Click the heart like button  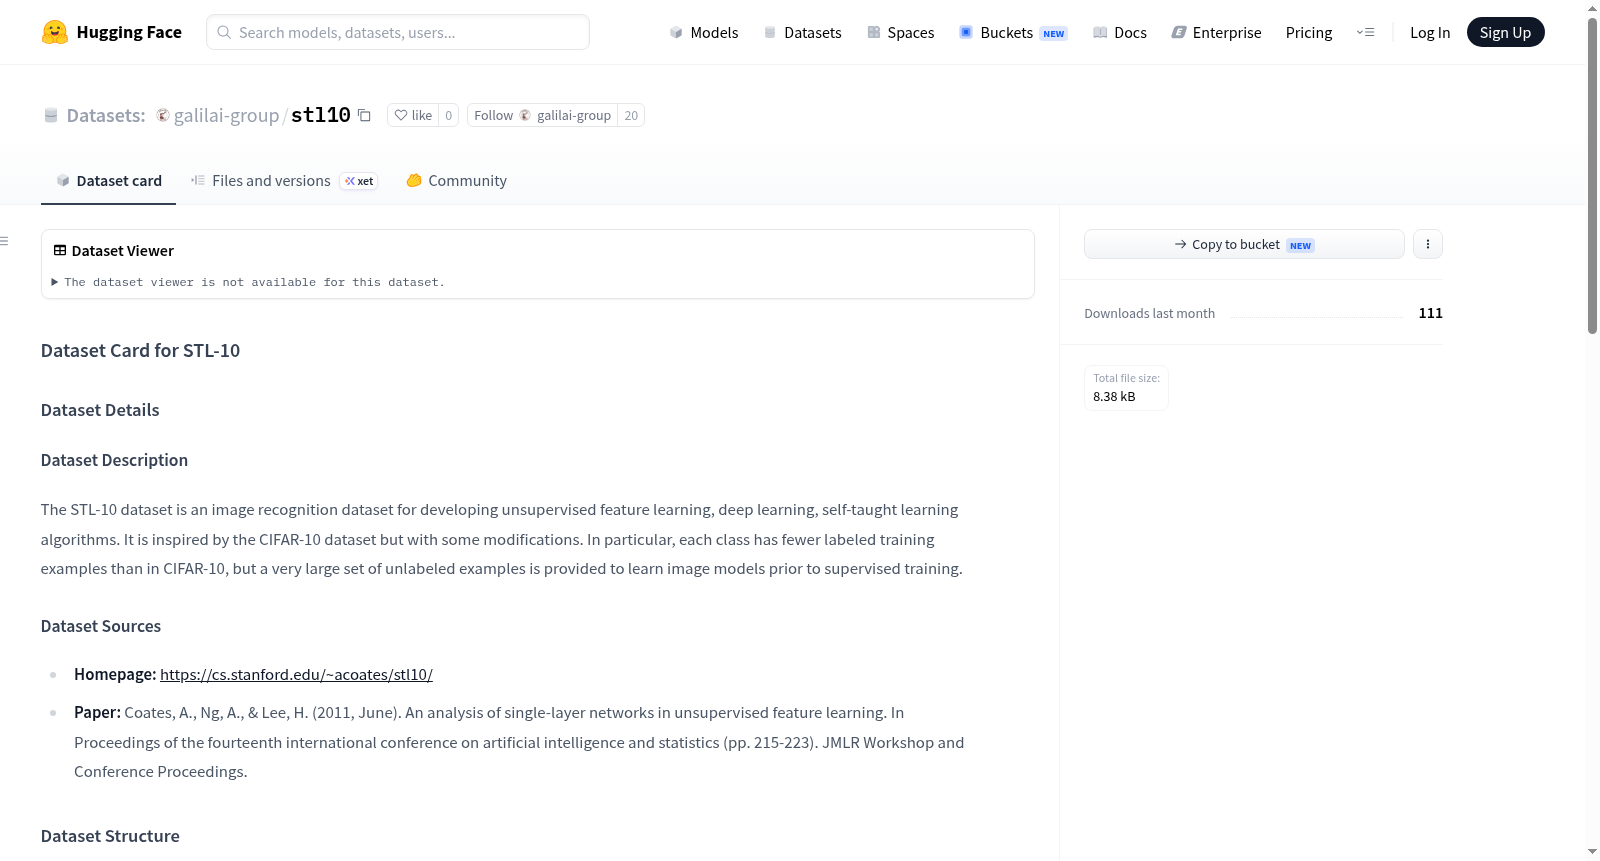tap(413, 116)
